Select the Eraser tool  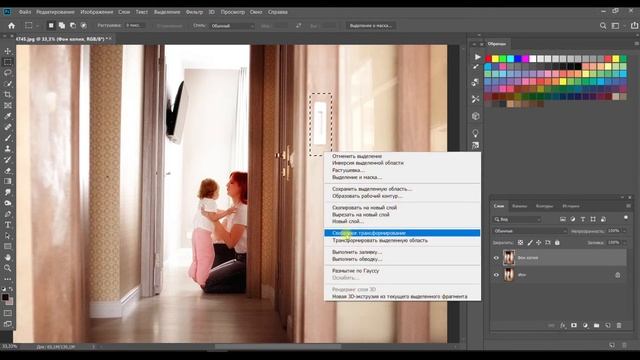[8, 171]
